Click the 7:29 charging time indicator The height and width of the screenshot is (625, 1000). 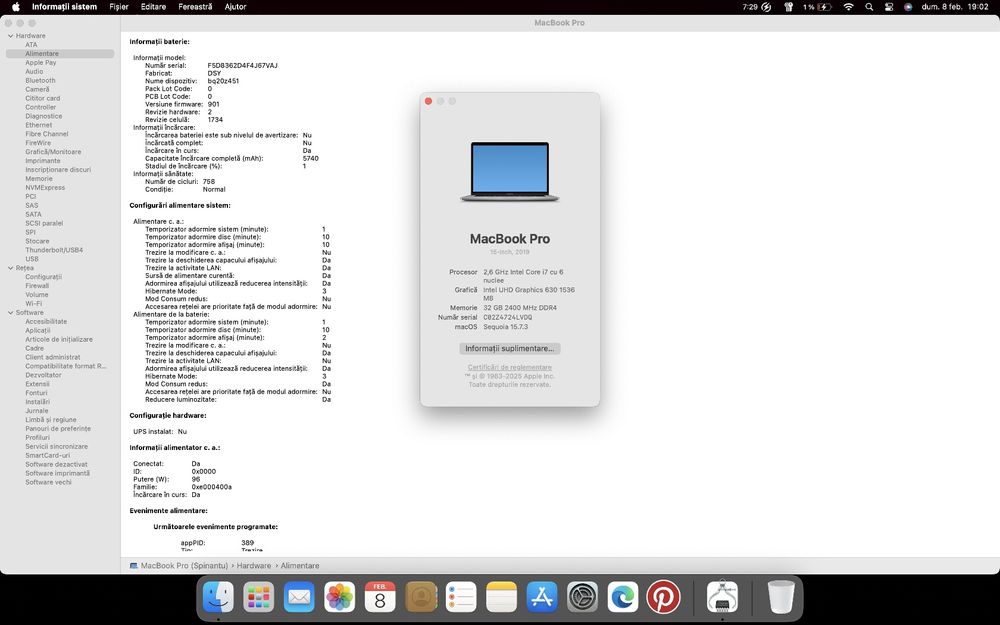(x=757, y=7)
